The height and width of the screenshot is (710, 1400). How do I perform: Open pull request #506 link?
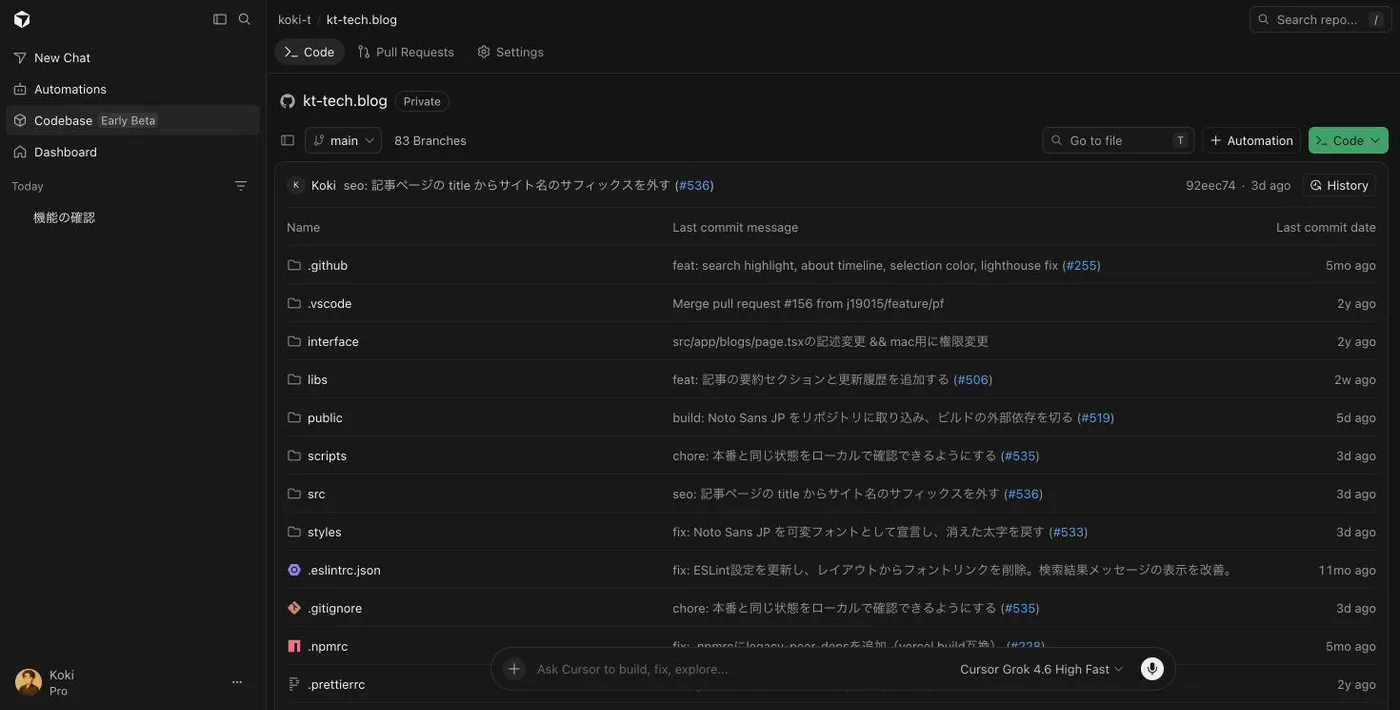[973, 379]
